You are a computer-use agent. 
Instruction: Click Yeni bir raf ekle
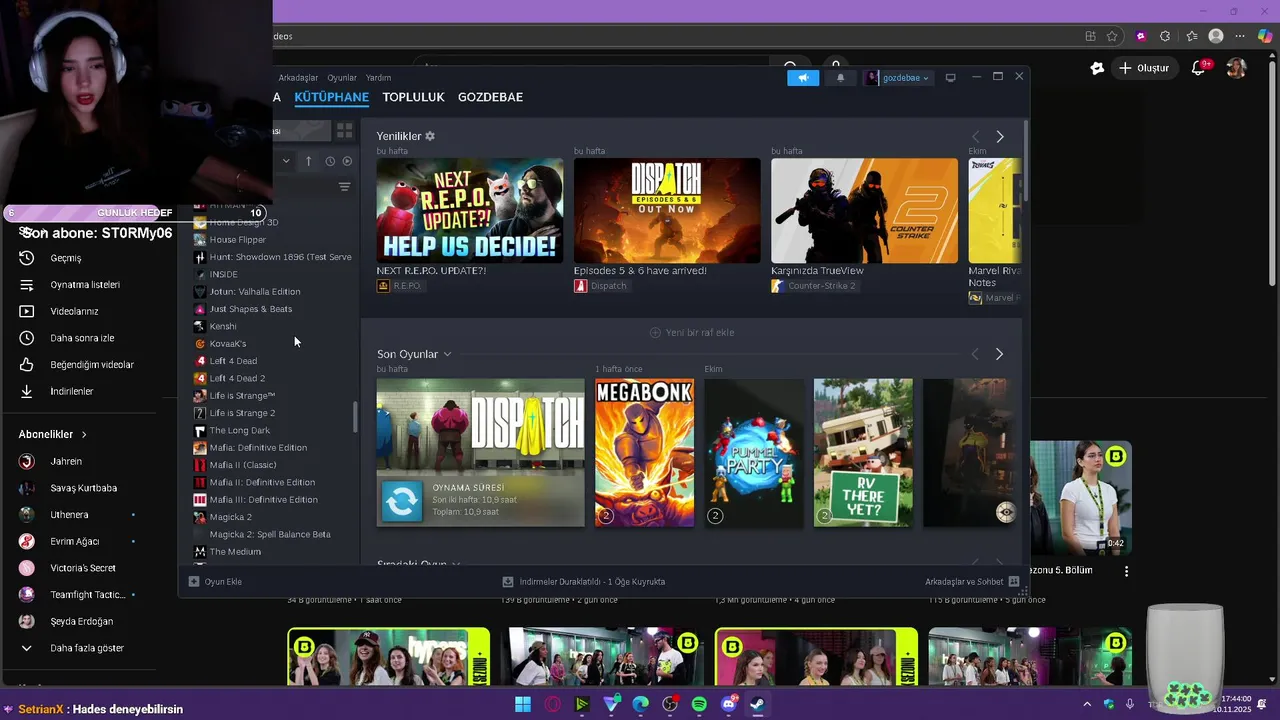pyautogui.click(x=692, y=332)
